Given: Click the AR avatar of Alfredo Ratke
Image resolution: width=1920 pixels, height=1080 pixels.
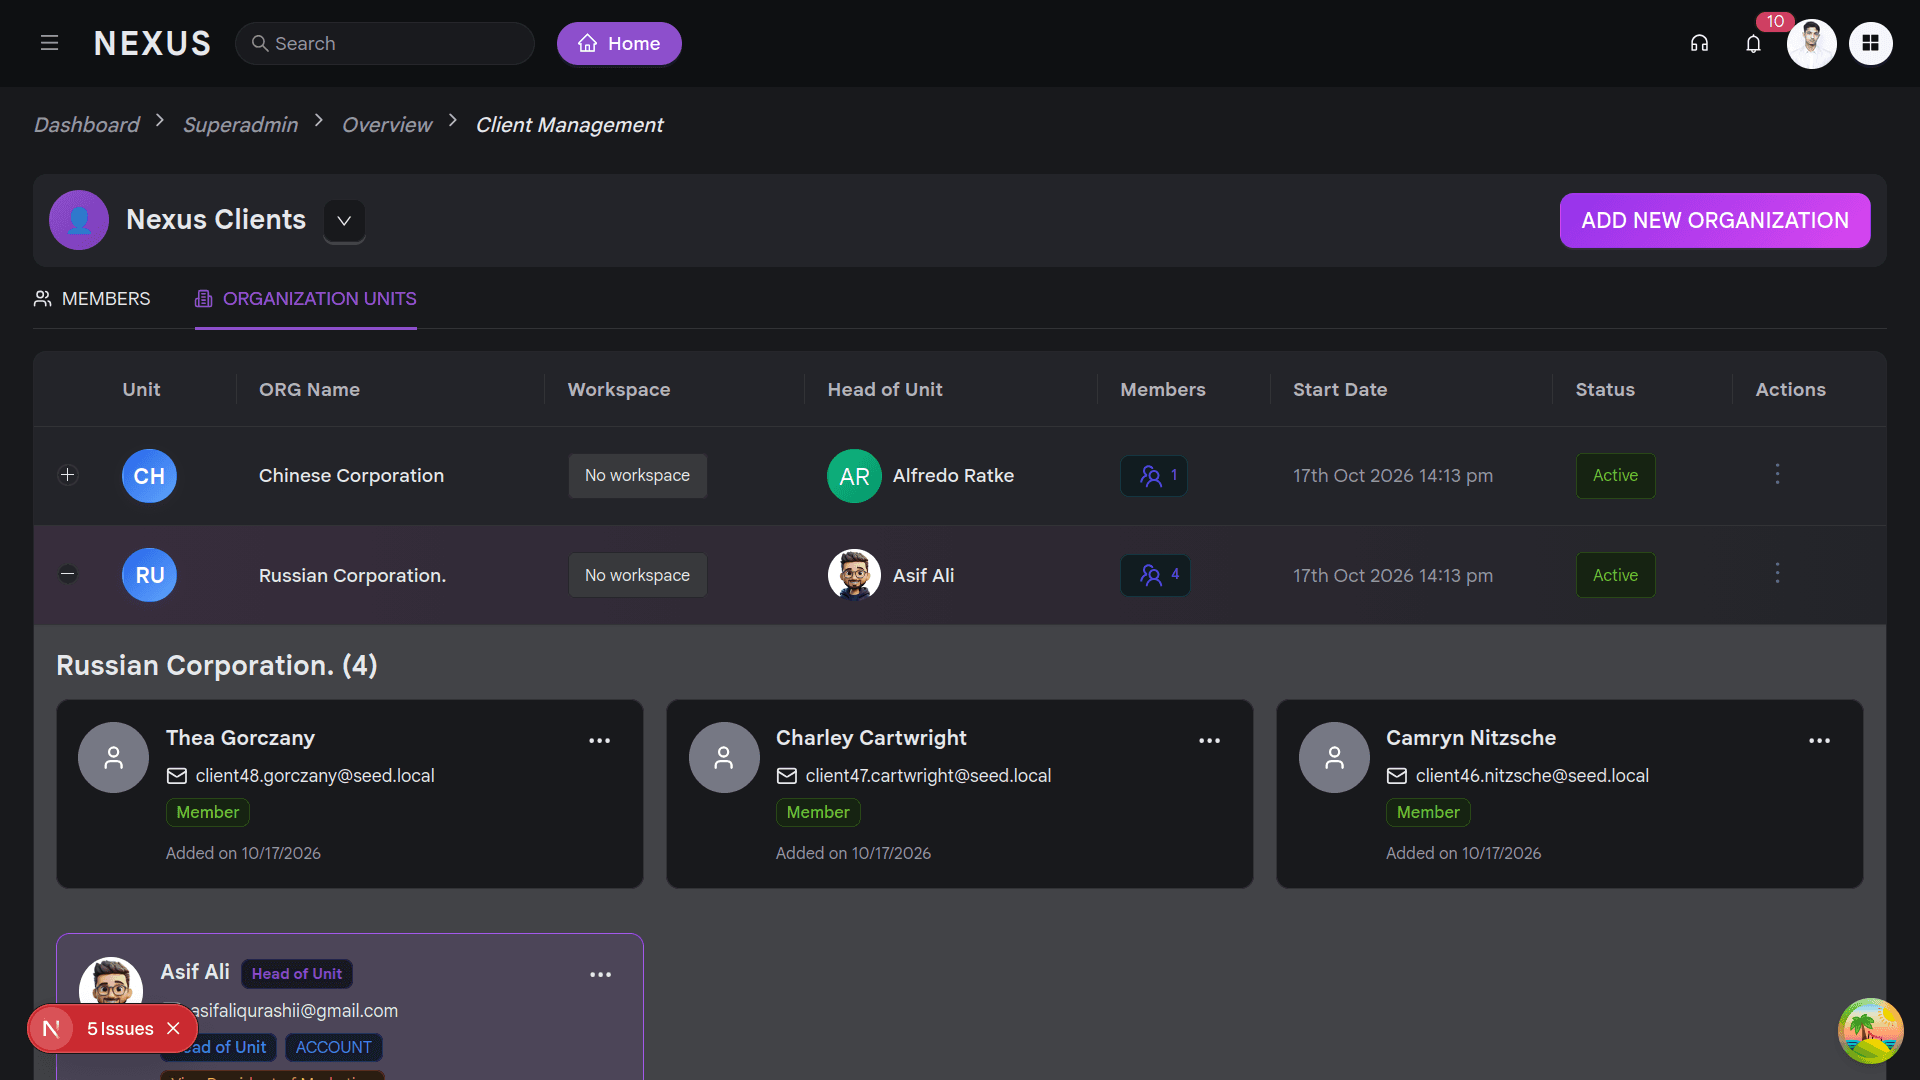Looking at the screenshot, I should (x=854, y=476).
